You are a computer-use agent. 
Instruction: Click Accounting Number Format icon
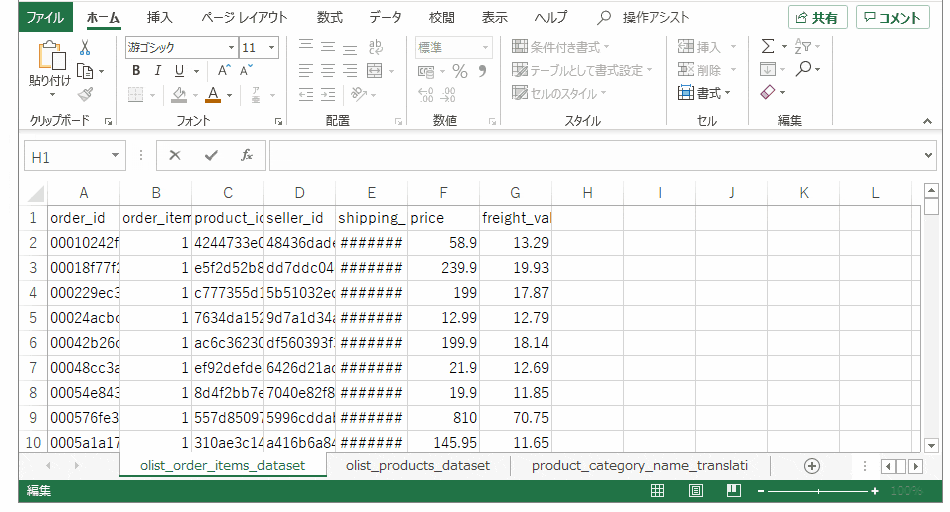coord(426,71)
